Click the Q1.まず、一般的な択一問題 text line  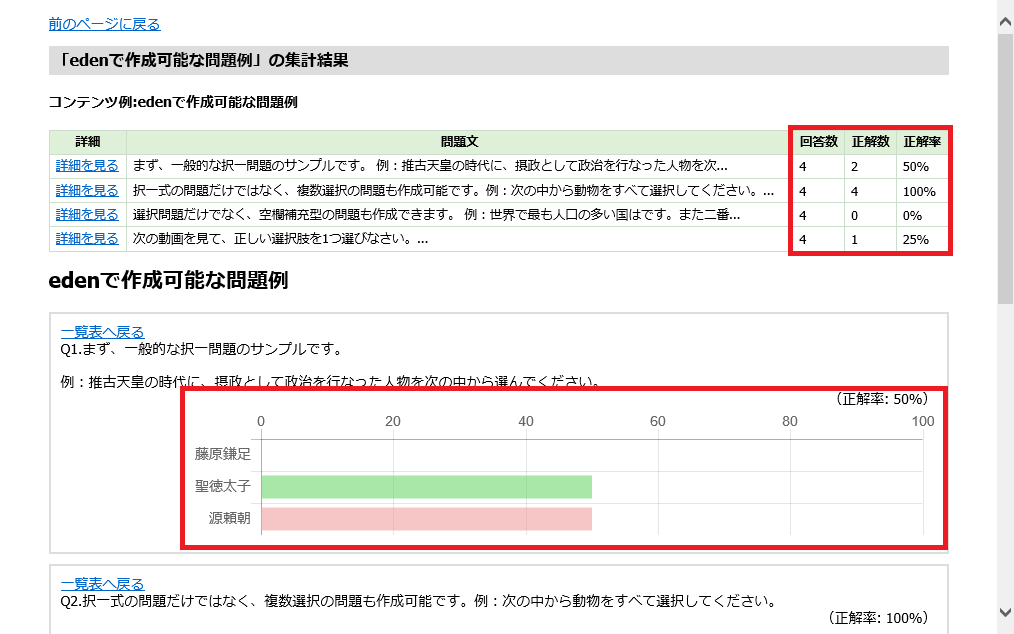[x=201, y=349]
